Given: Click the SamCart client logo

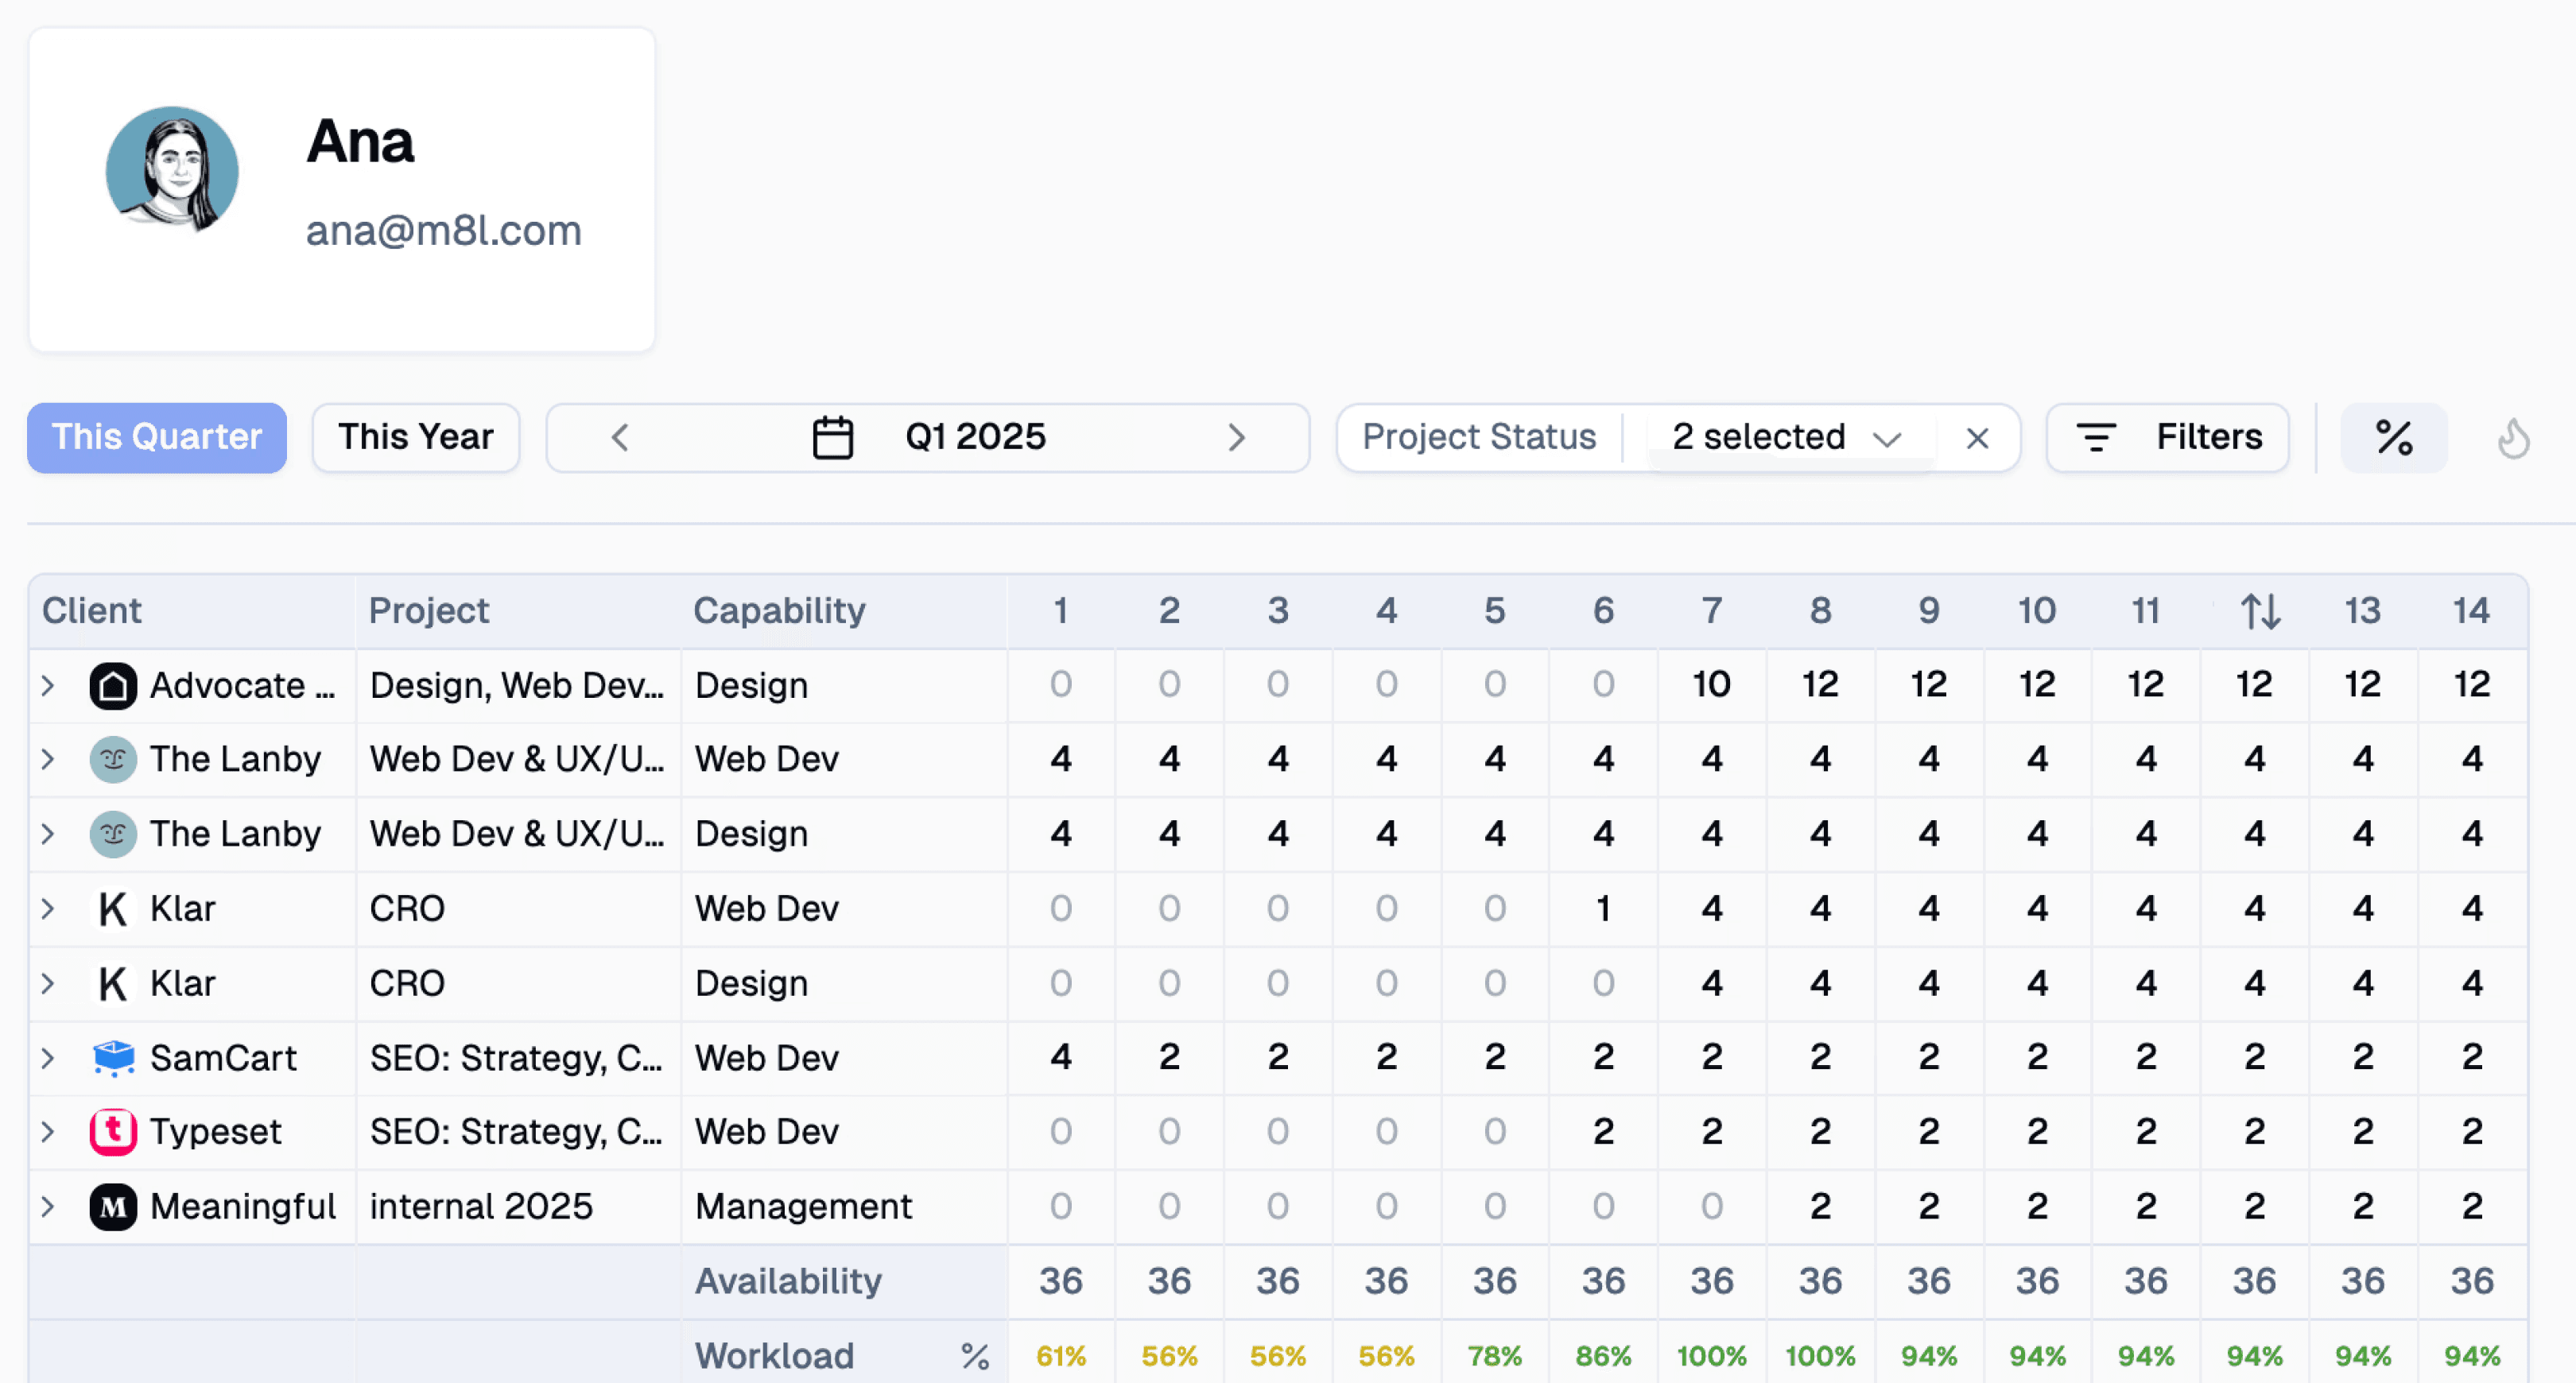Looking at the screenshot, I should 113,1057.
